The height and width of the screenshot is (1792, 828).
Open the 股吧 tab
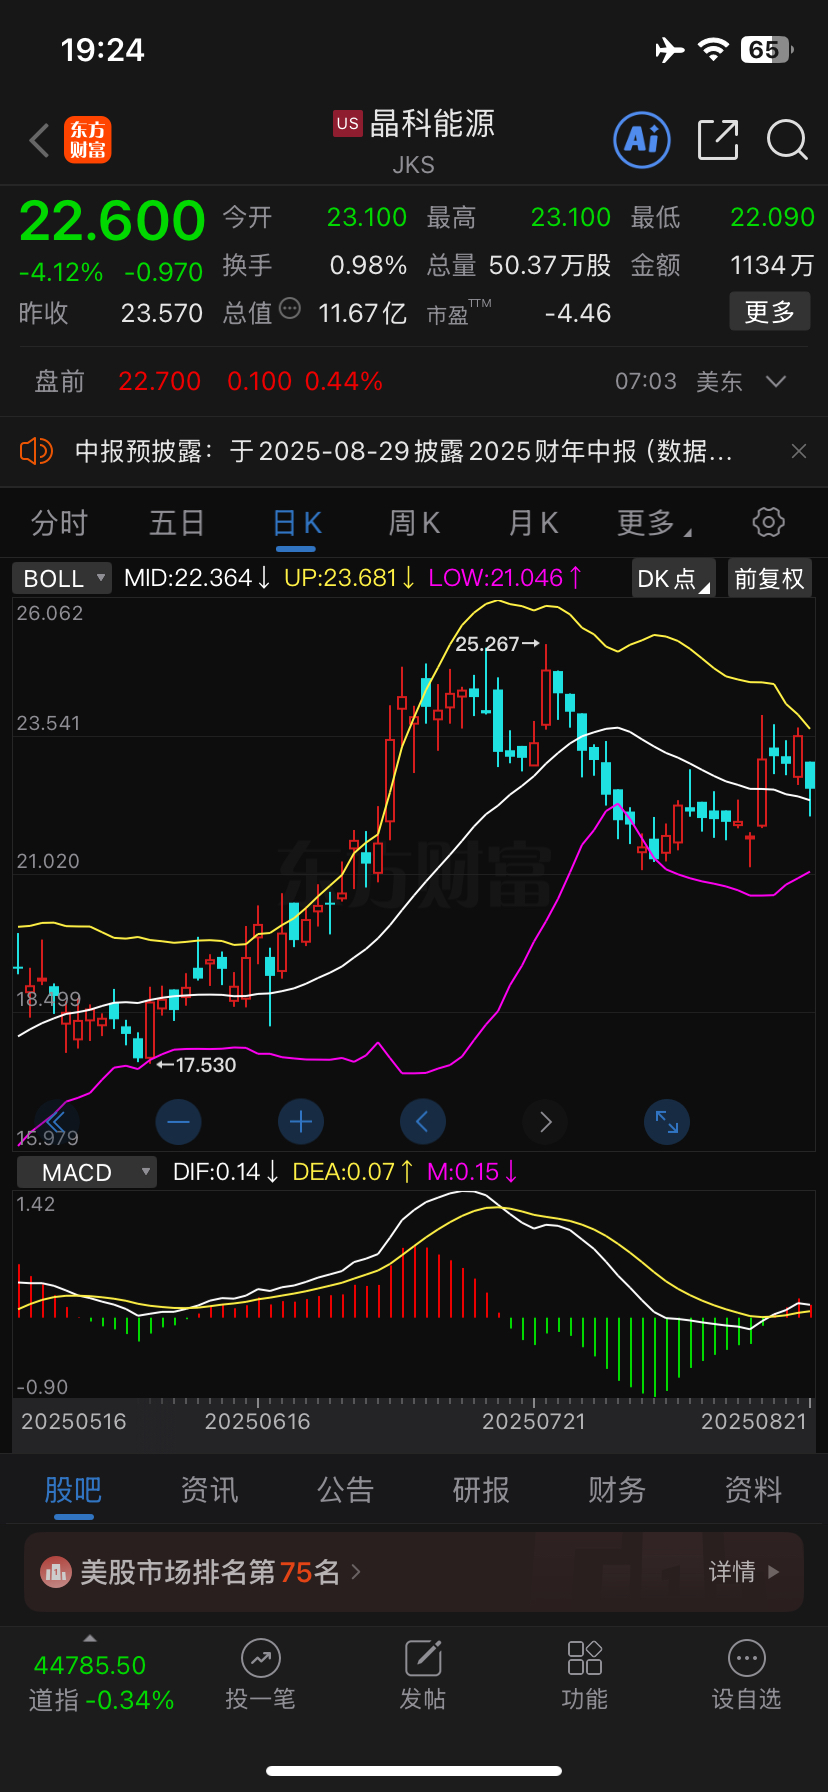pyautogui.click(x=73, y=1490)
